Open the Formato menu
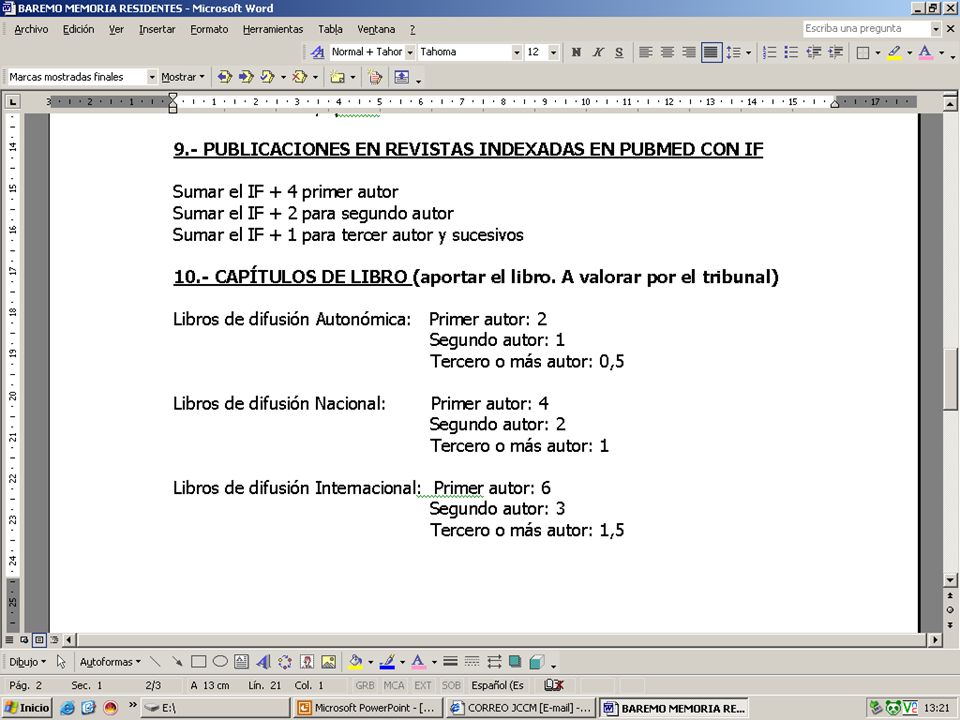 (x=209, y=29)
